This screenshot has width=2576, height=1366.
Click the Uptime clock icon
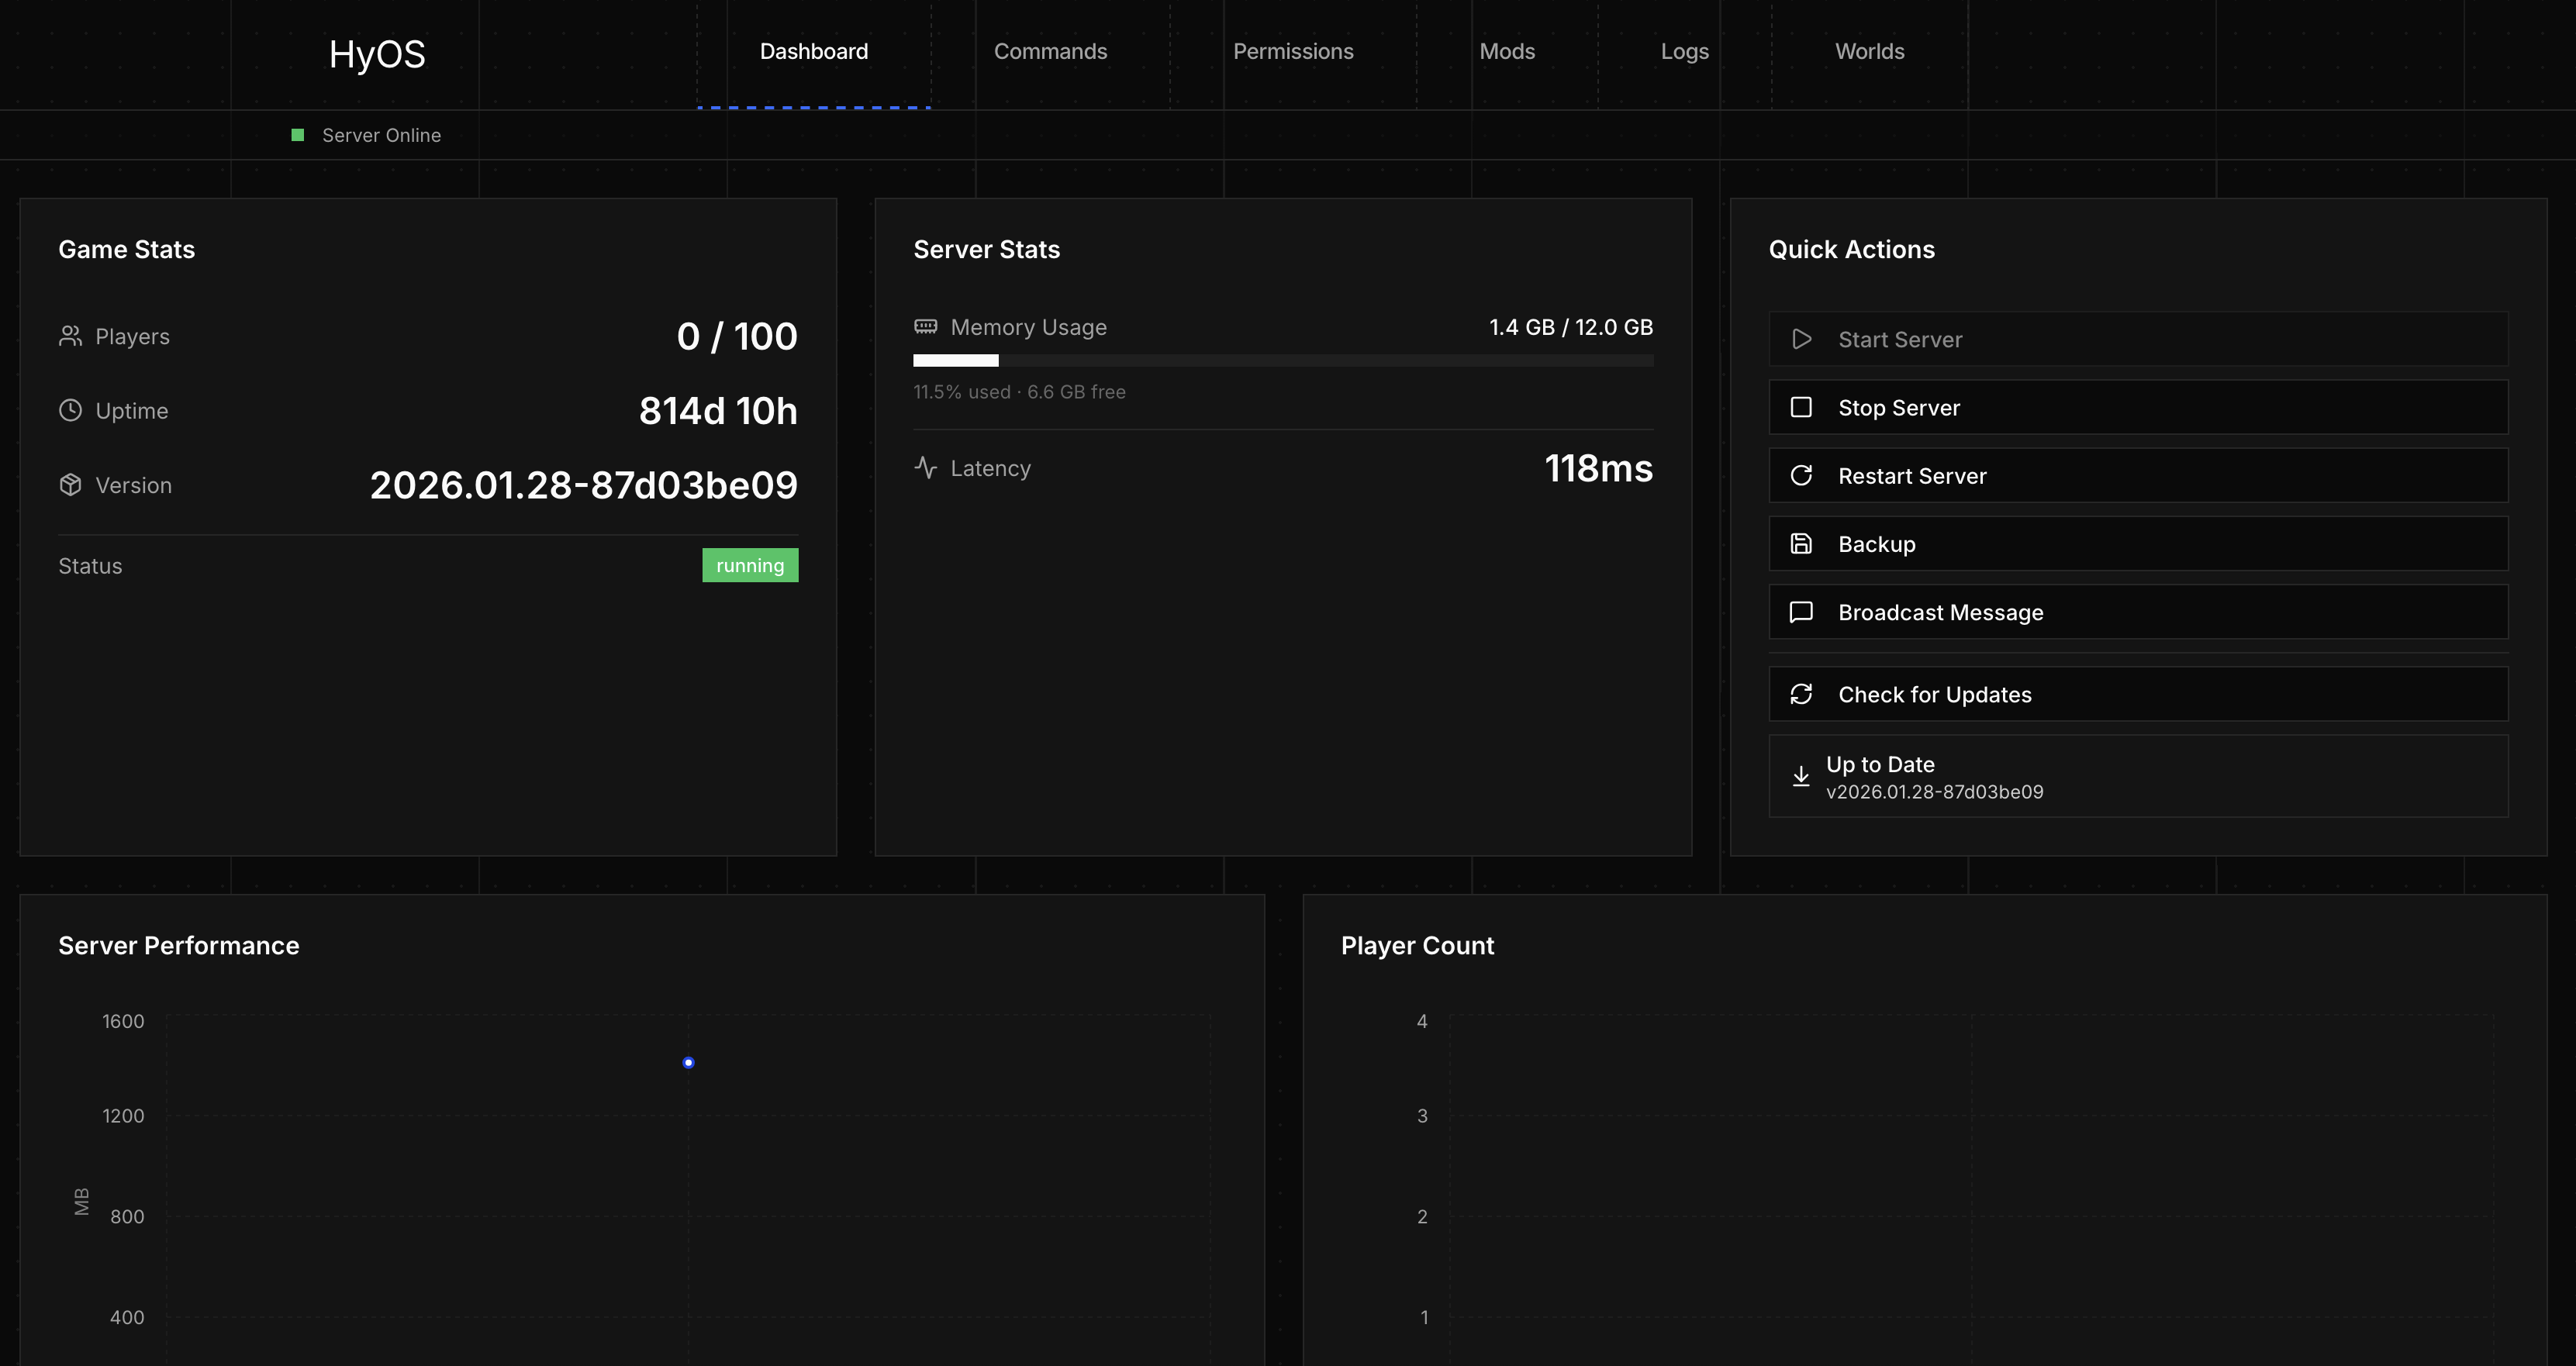point(70,410)
